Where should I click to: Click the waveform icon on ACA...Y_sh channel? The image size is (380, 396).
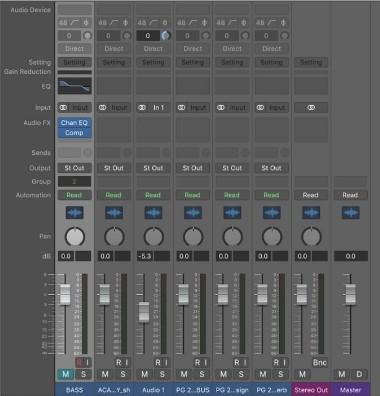click(x=114, y=213)
